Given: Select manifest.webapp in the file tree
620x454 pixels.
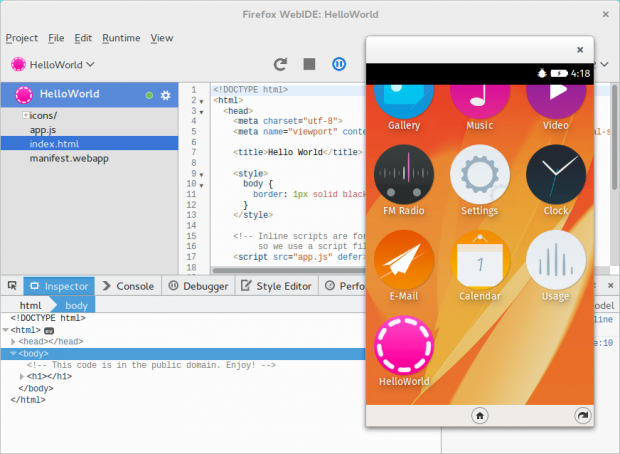Looking at the screenshot, I should coord(69,158).
